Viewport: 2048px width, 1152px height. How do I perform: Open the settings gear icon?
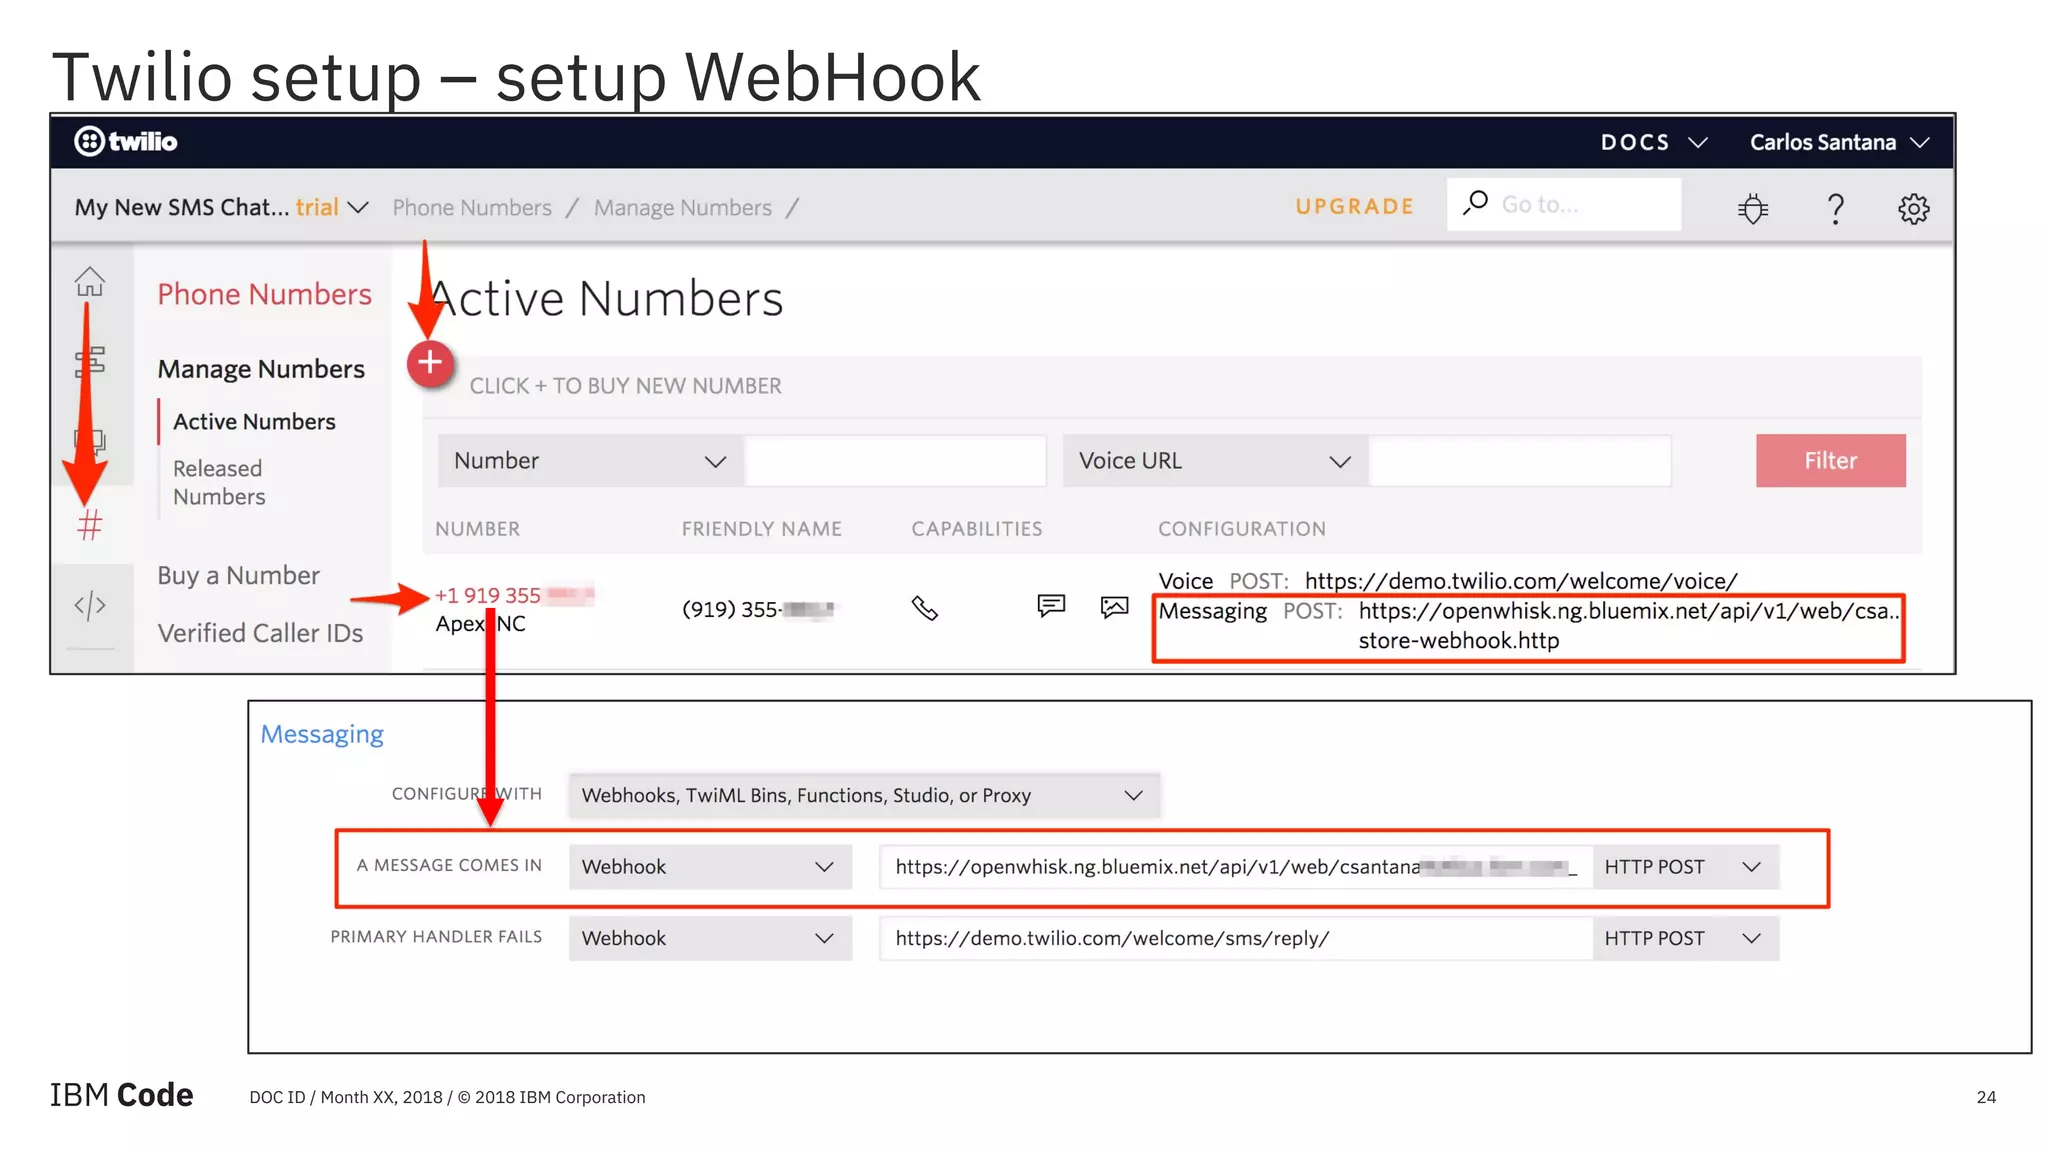1913,208
